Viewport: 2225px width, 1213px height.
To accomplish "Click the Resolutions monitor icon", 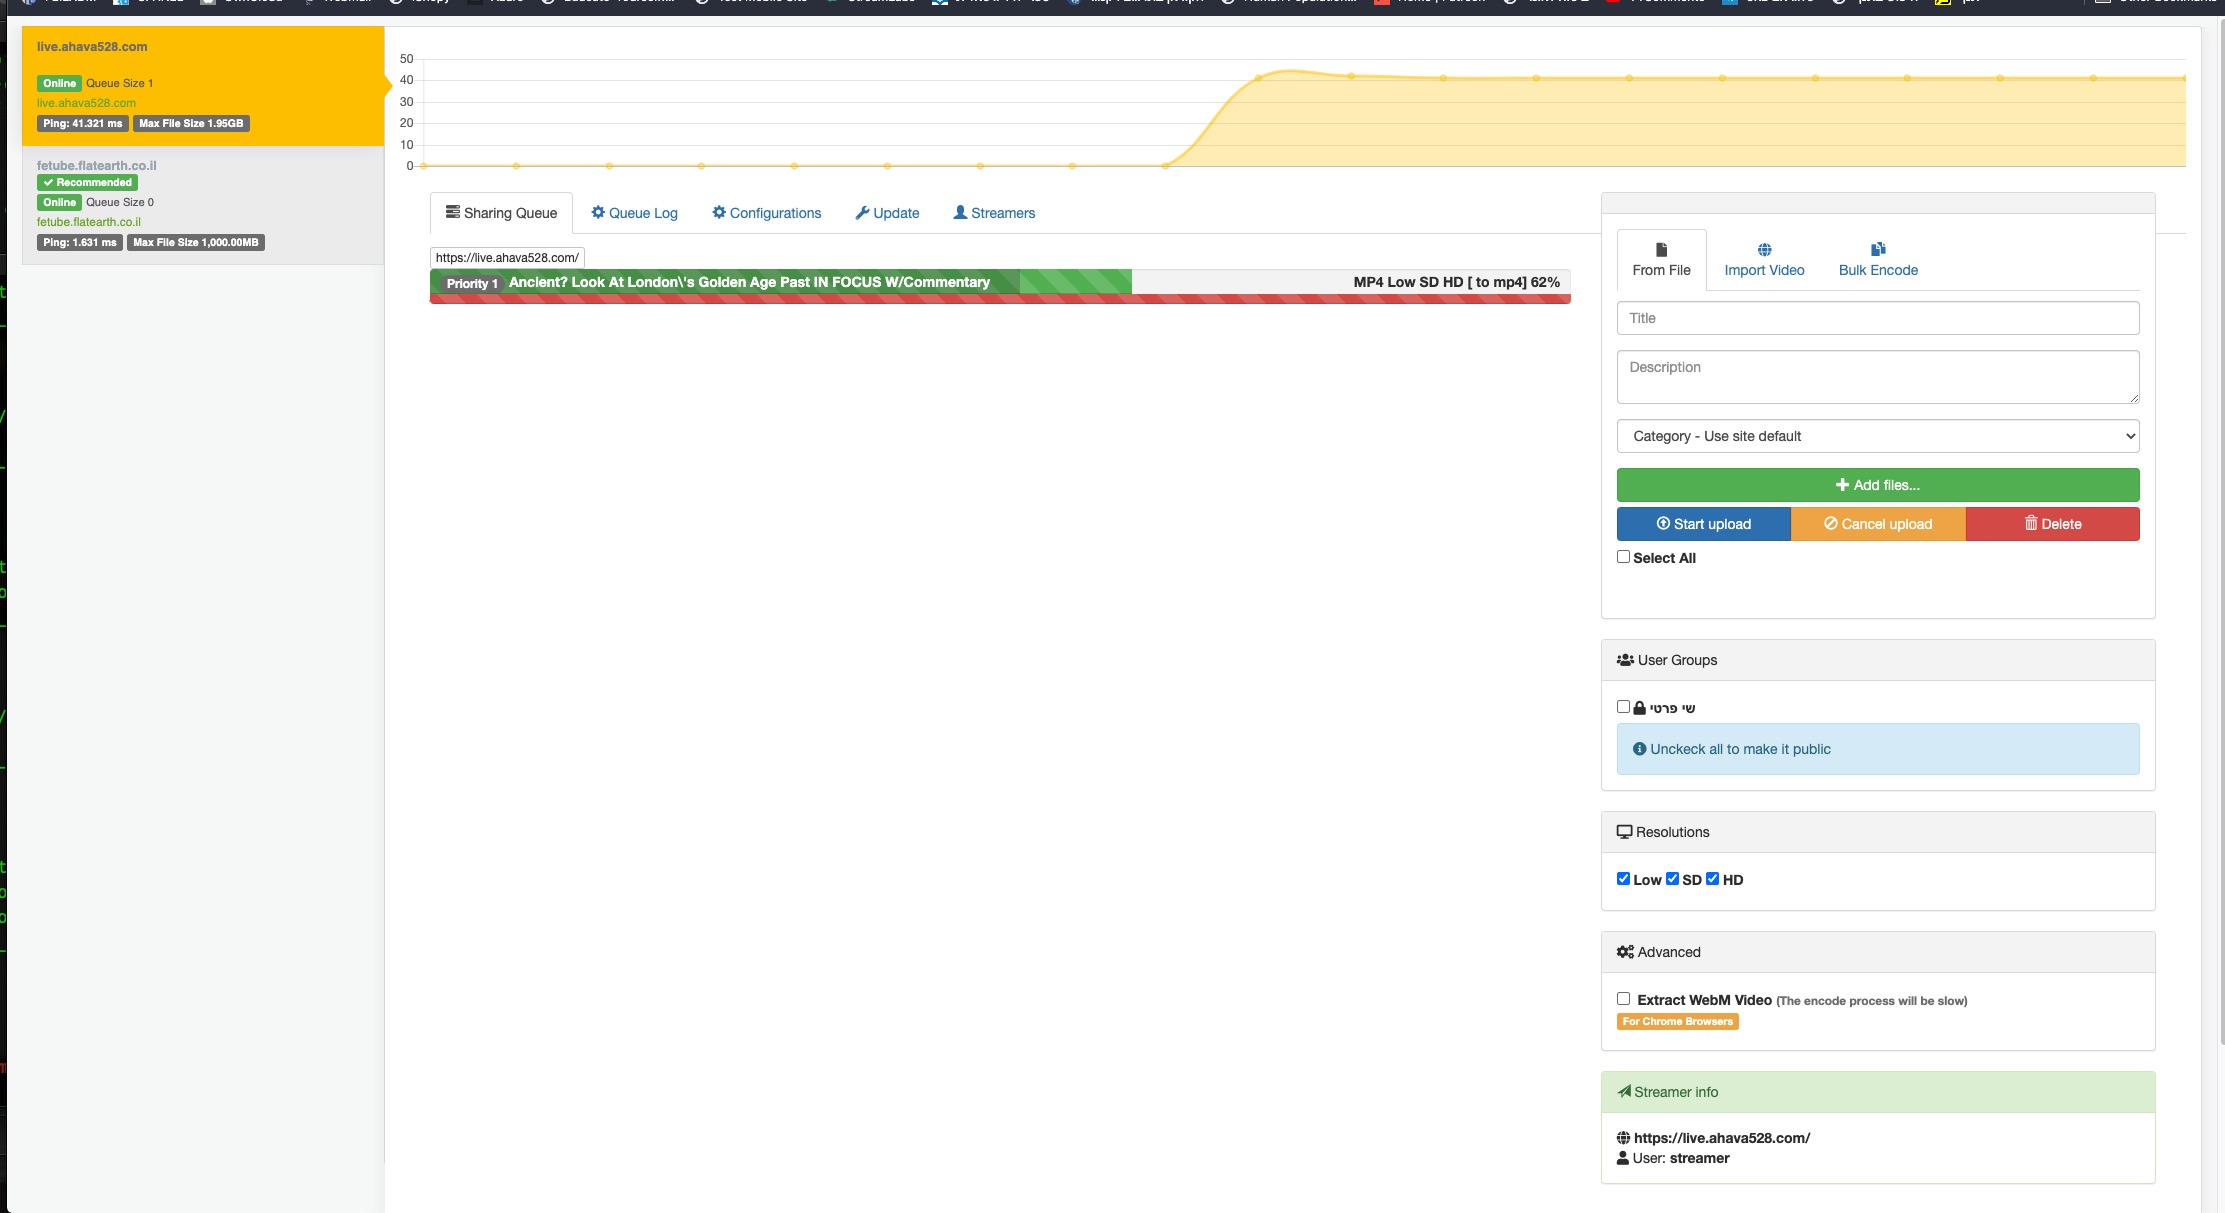I will [x=1624, y=832].
